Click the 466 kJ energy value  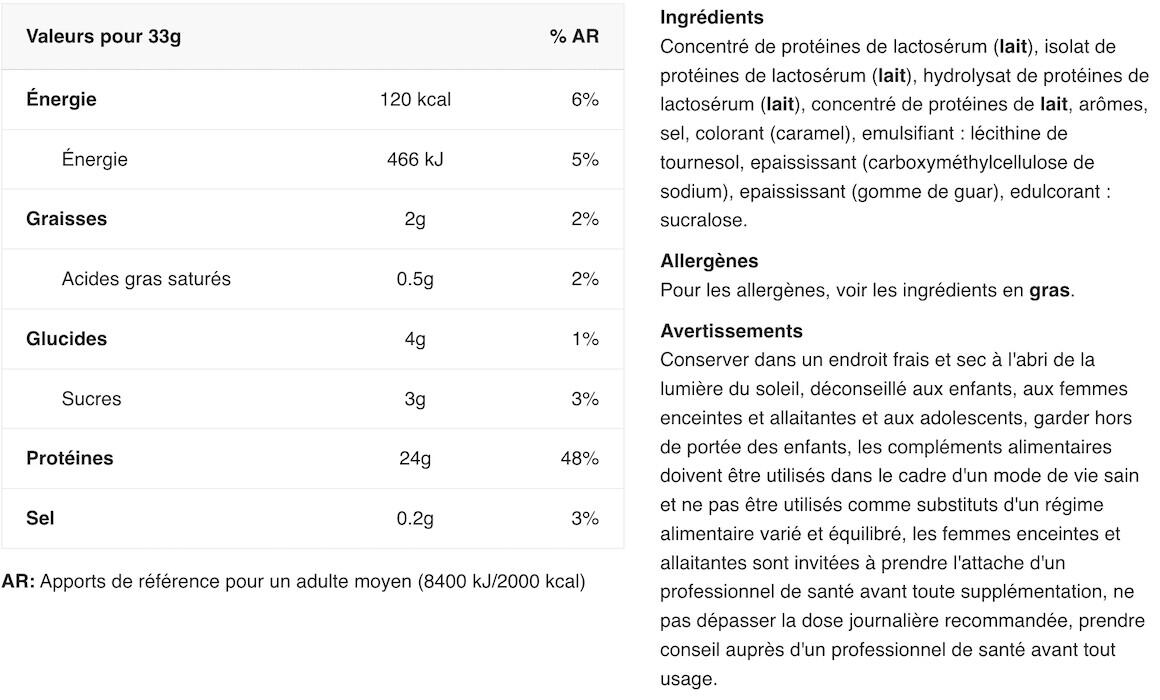[x=415, y=159]
